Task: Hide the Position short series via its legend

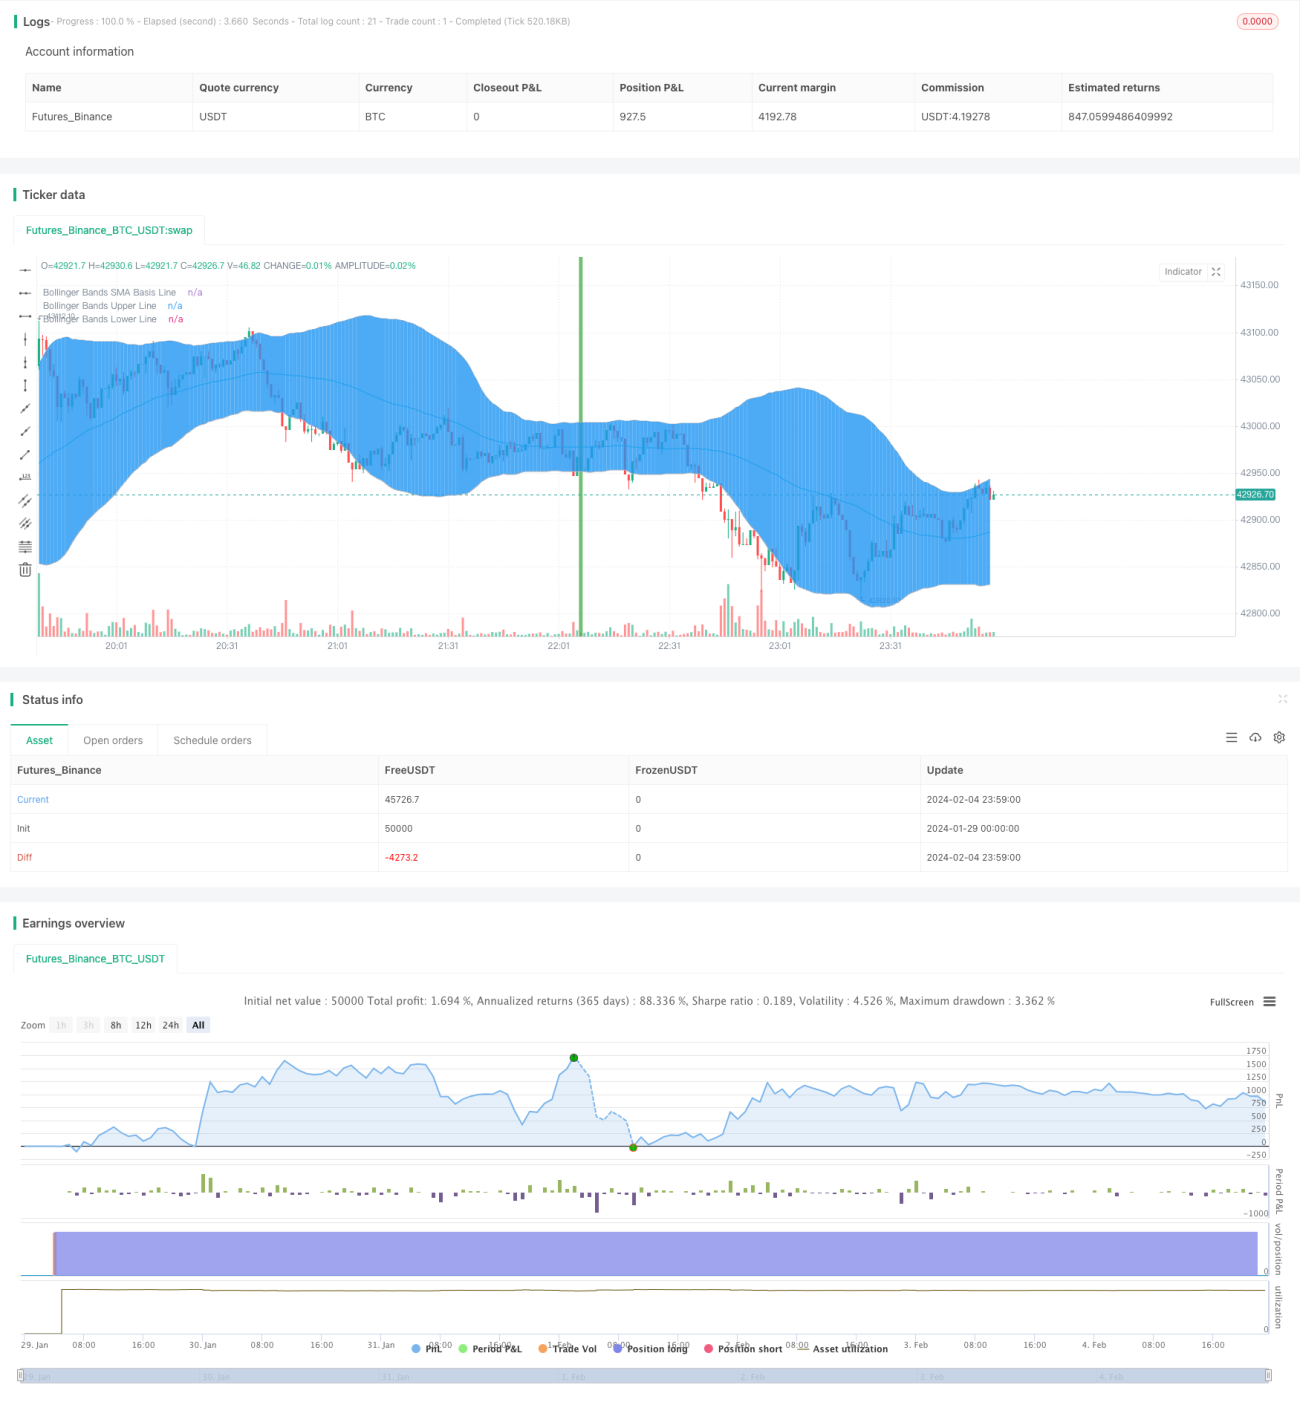Action: (743, 1349)
